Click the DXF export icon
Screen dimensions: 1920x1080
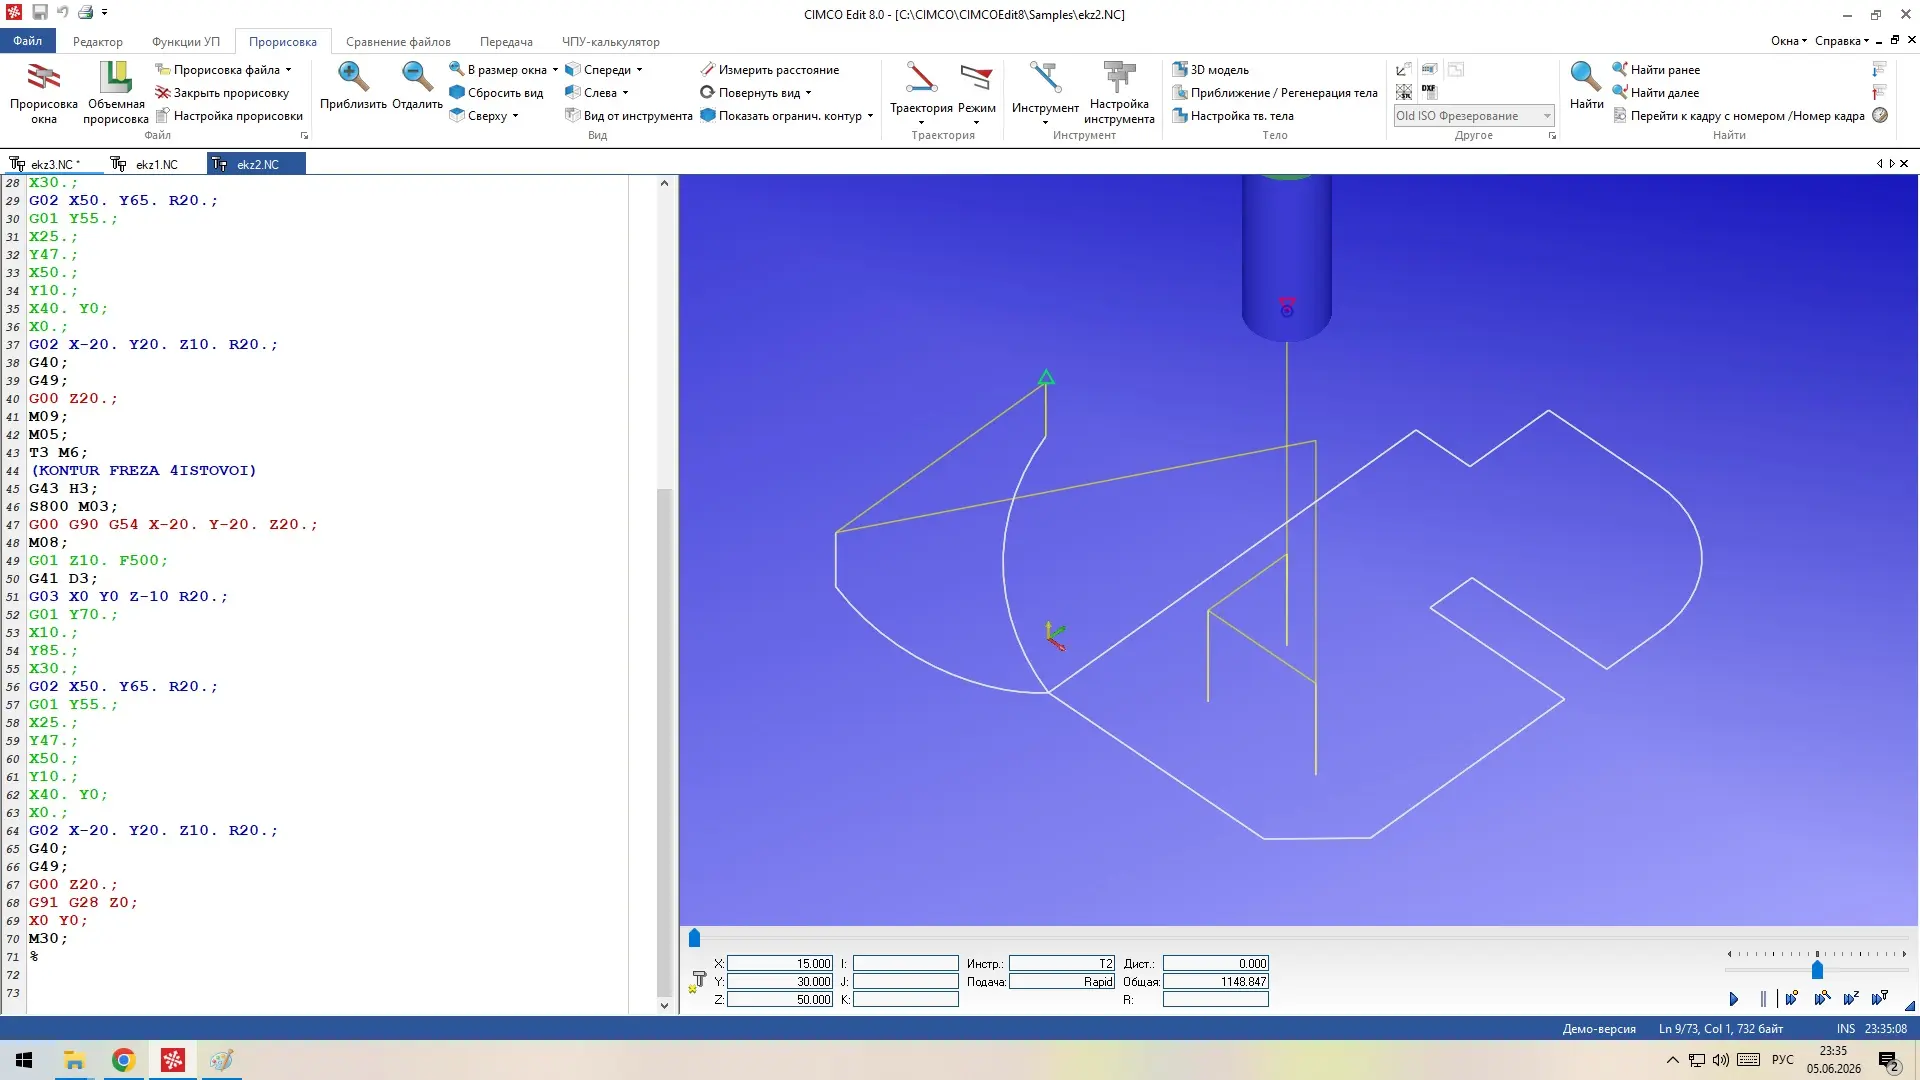[1429, 92]
